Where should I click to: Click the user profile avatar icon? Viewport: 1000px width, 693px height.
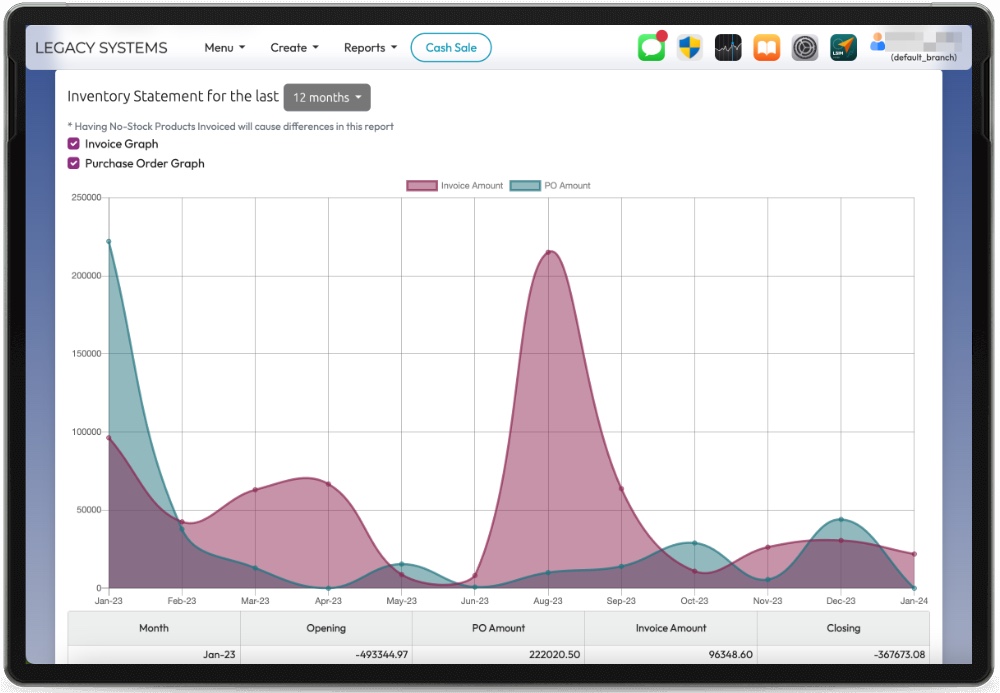click(x=878, y=42)
